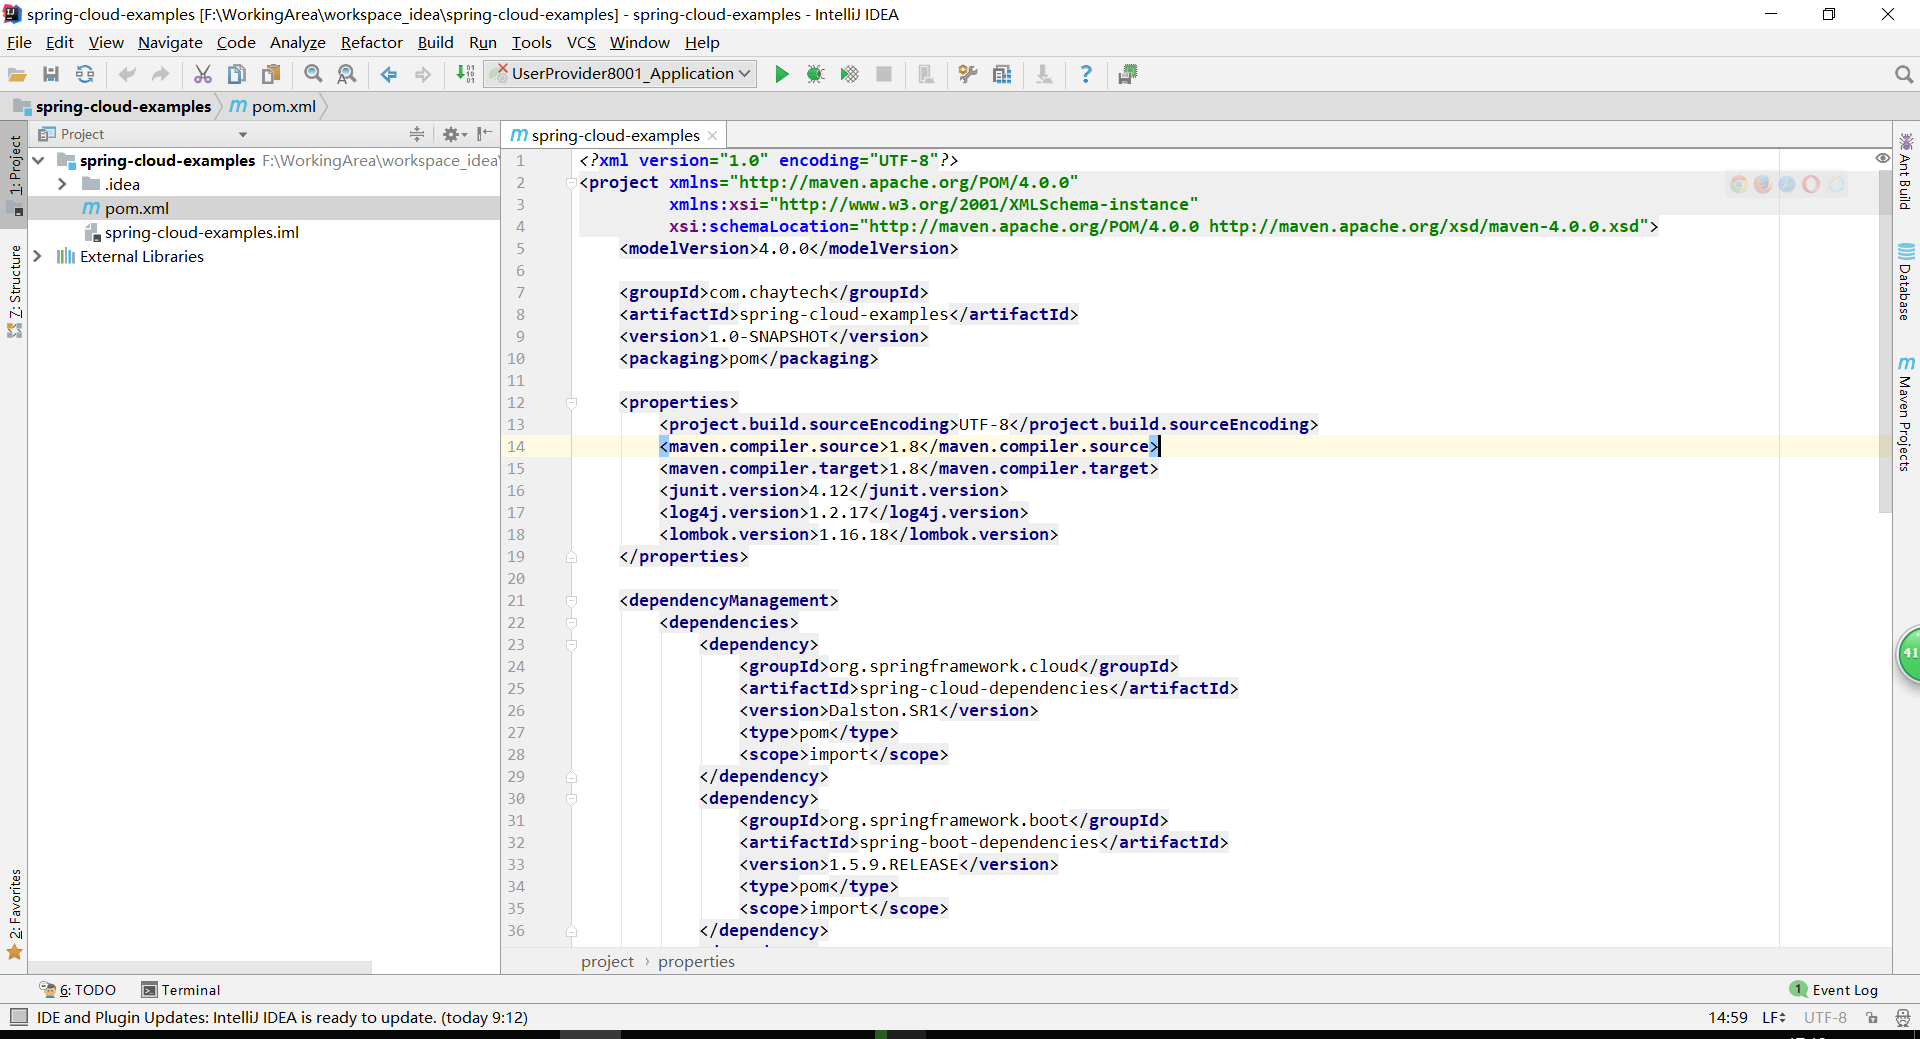Start Debug with the green bug icon
Image resolution: width=1920 pixels, height=1039 pixels.
(816, 74)
